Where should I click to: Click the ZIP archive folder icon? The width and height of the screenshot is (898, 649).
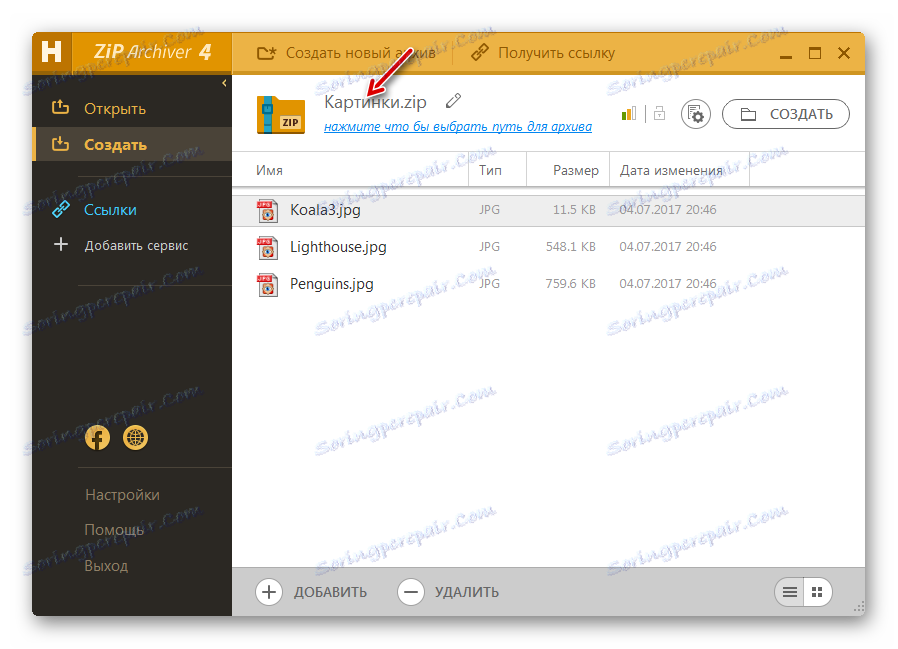click(x=281, y=115)
